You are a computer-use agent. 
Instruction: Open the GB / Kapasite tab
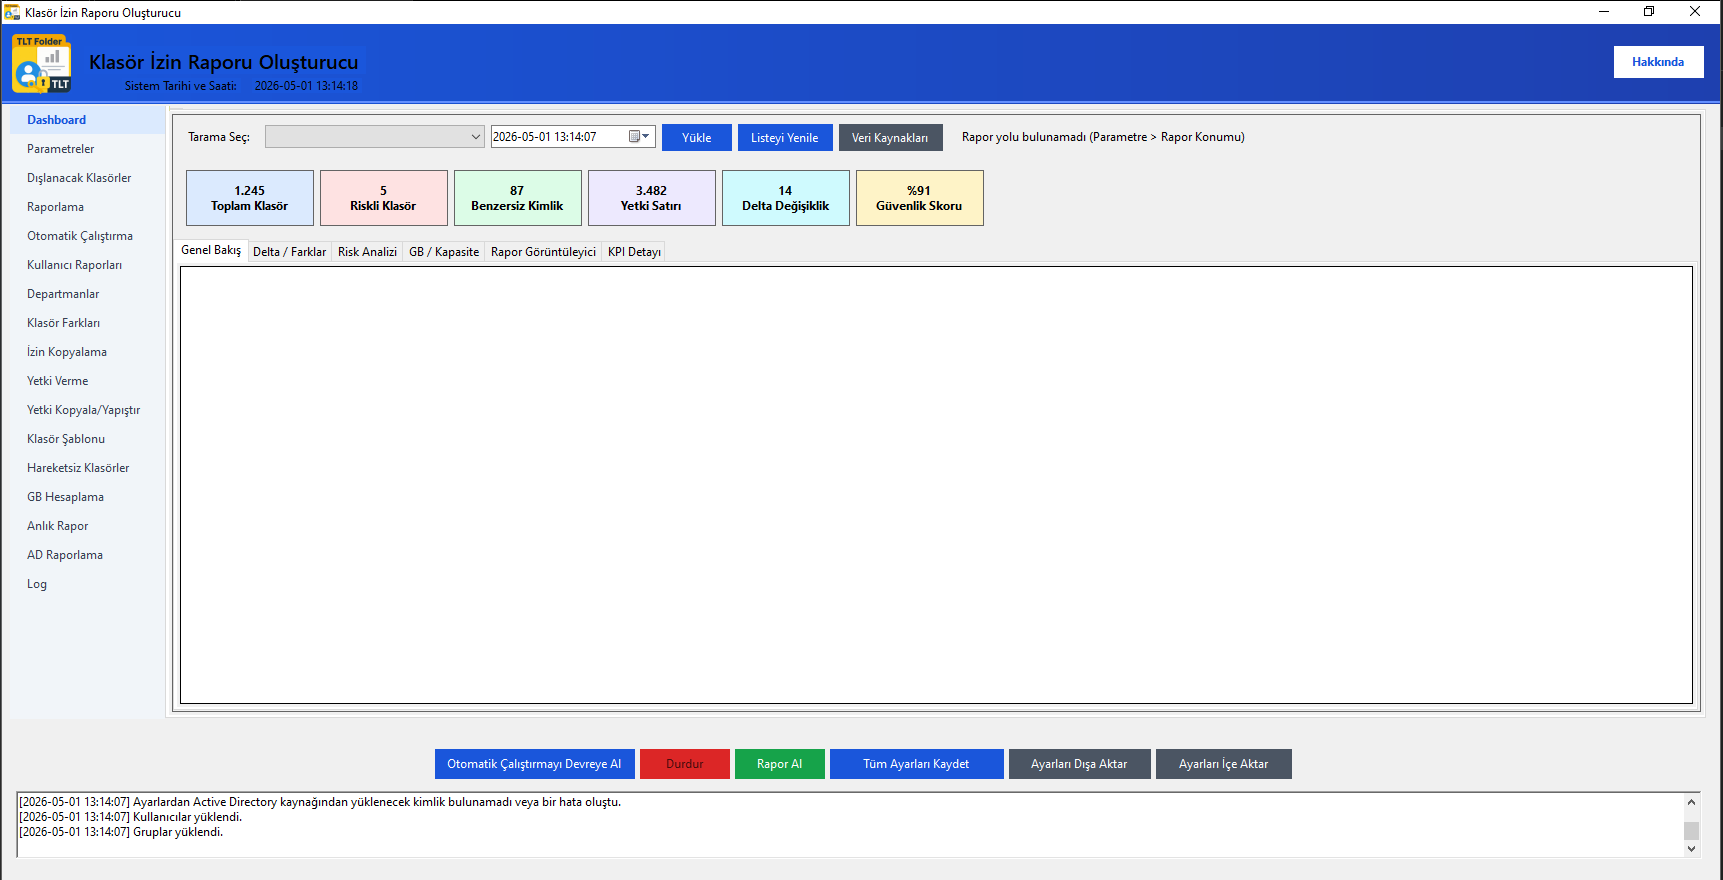click(444, 252)
